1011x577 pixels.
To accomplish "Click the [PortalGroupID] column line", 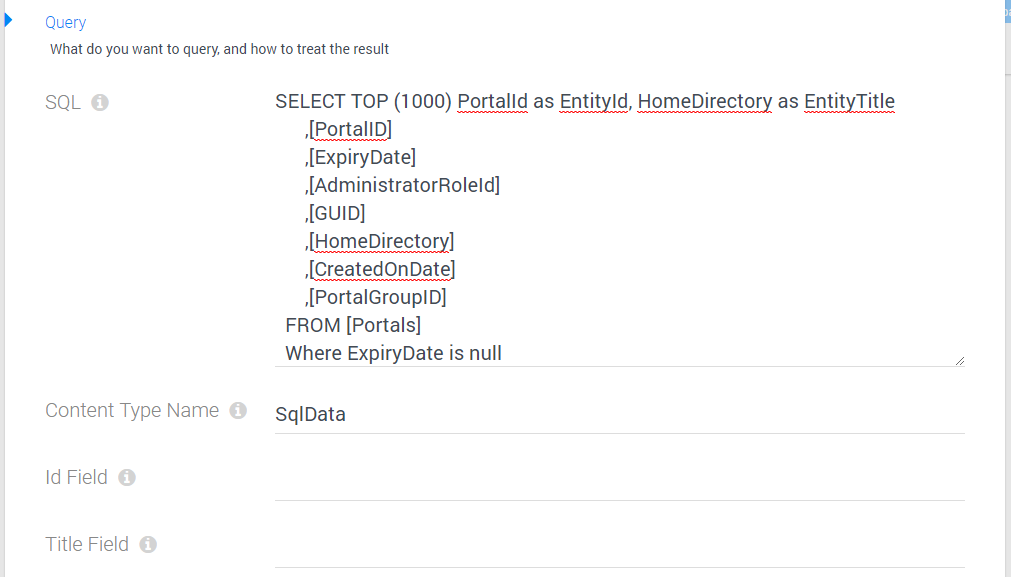I will (x=376, y=297).
